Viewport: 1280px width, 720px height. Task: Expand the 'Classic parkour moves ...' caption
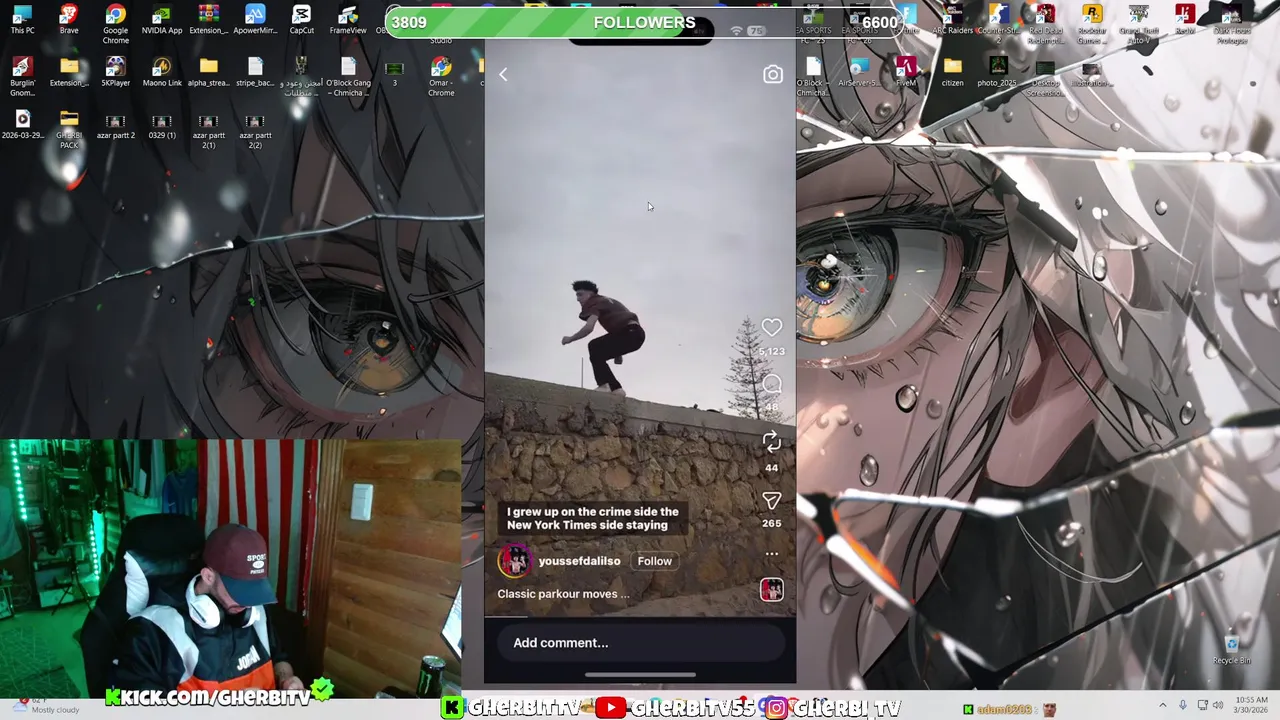(563, 594)
